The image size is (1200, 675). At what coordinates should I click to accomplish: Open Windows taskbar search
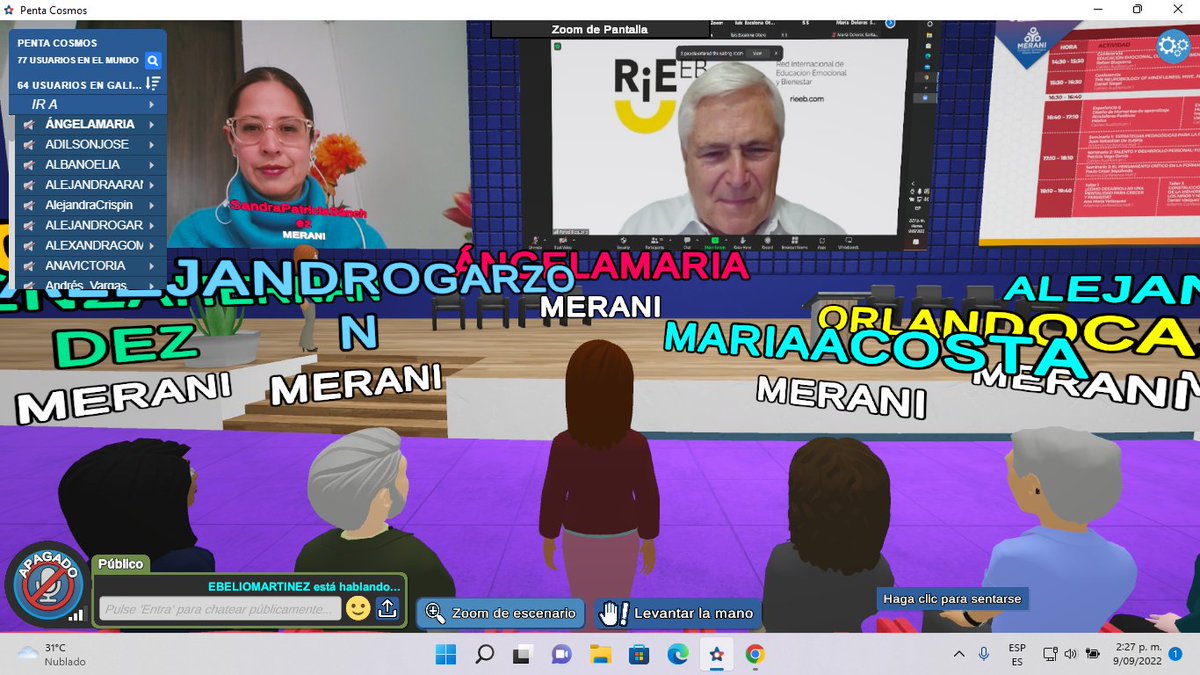tap(484, 655)
